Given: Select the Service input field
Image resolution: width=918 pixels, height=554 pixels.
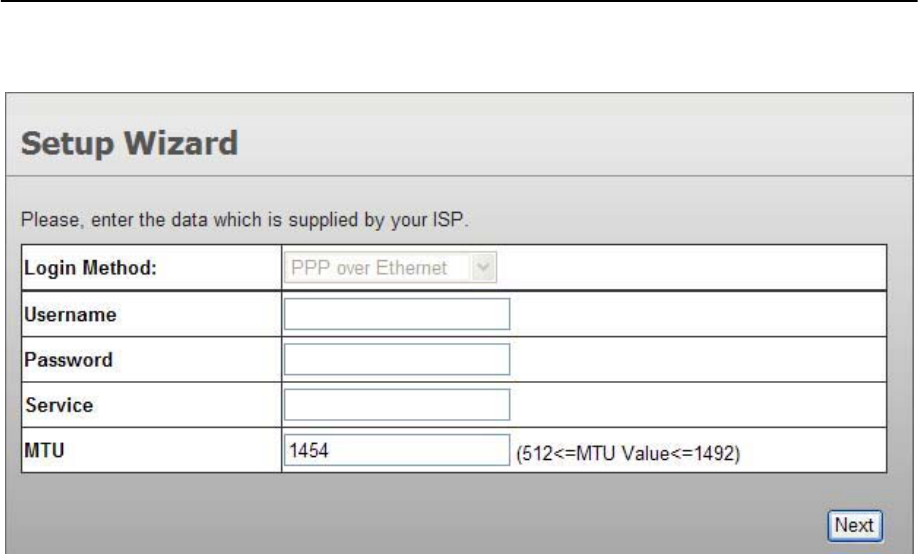Looking at the screenshot, I should (397, 404).
